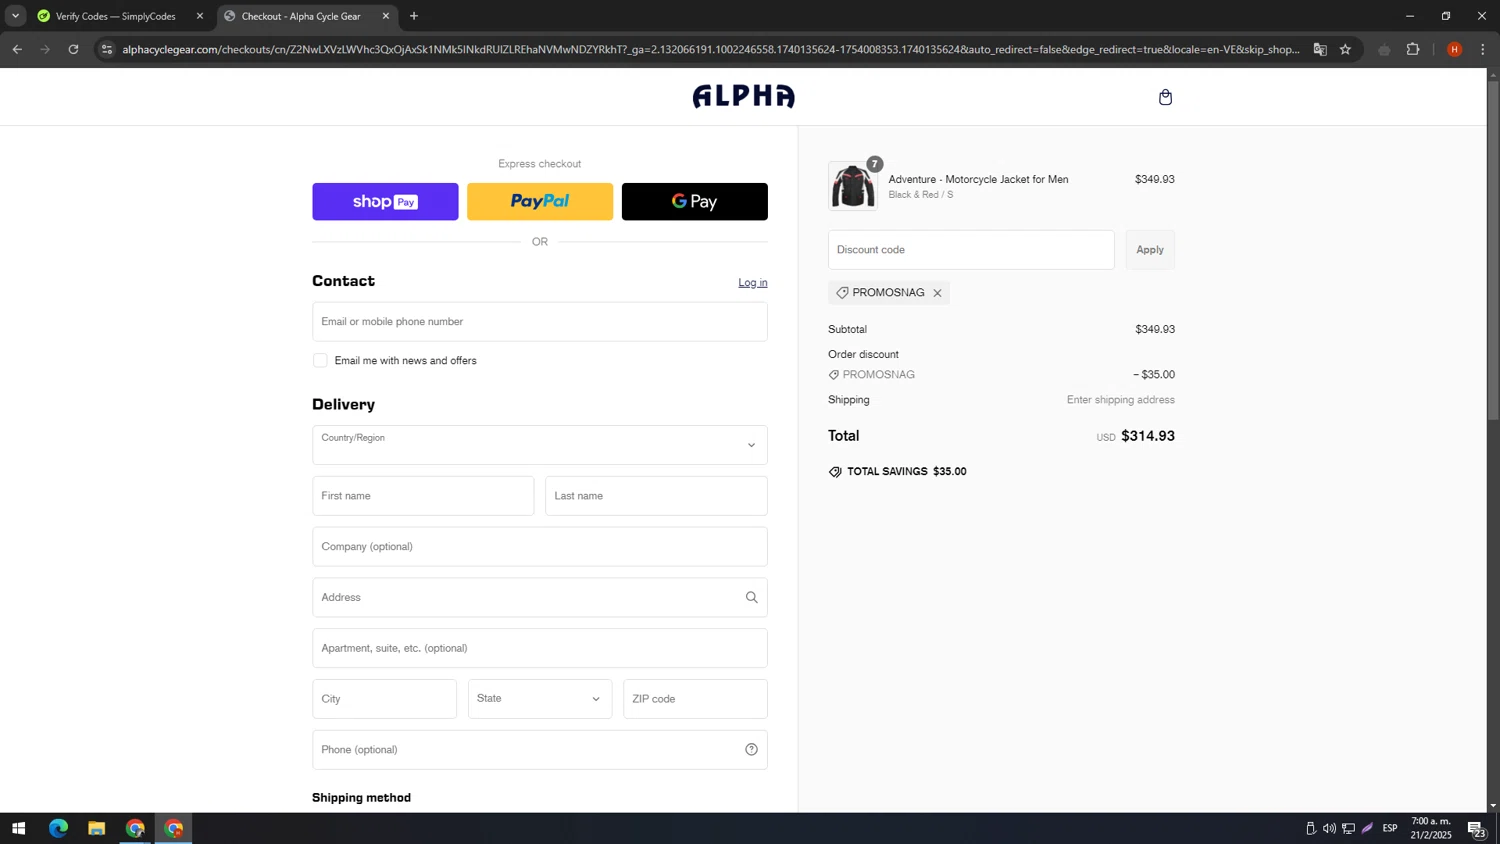Go back using the browser back arrow
This screenshot has height=844, width=1500.
coord(17,49)
